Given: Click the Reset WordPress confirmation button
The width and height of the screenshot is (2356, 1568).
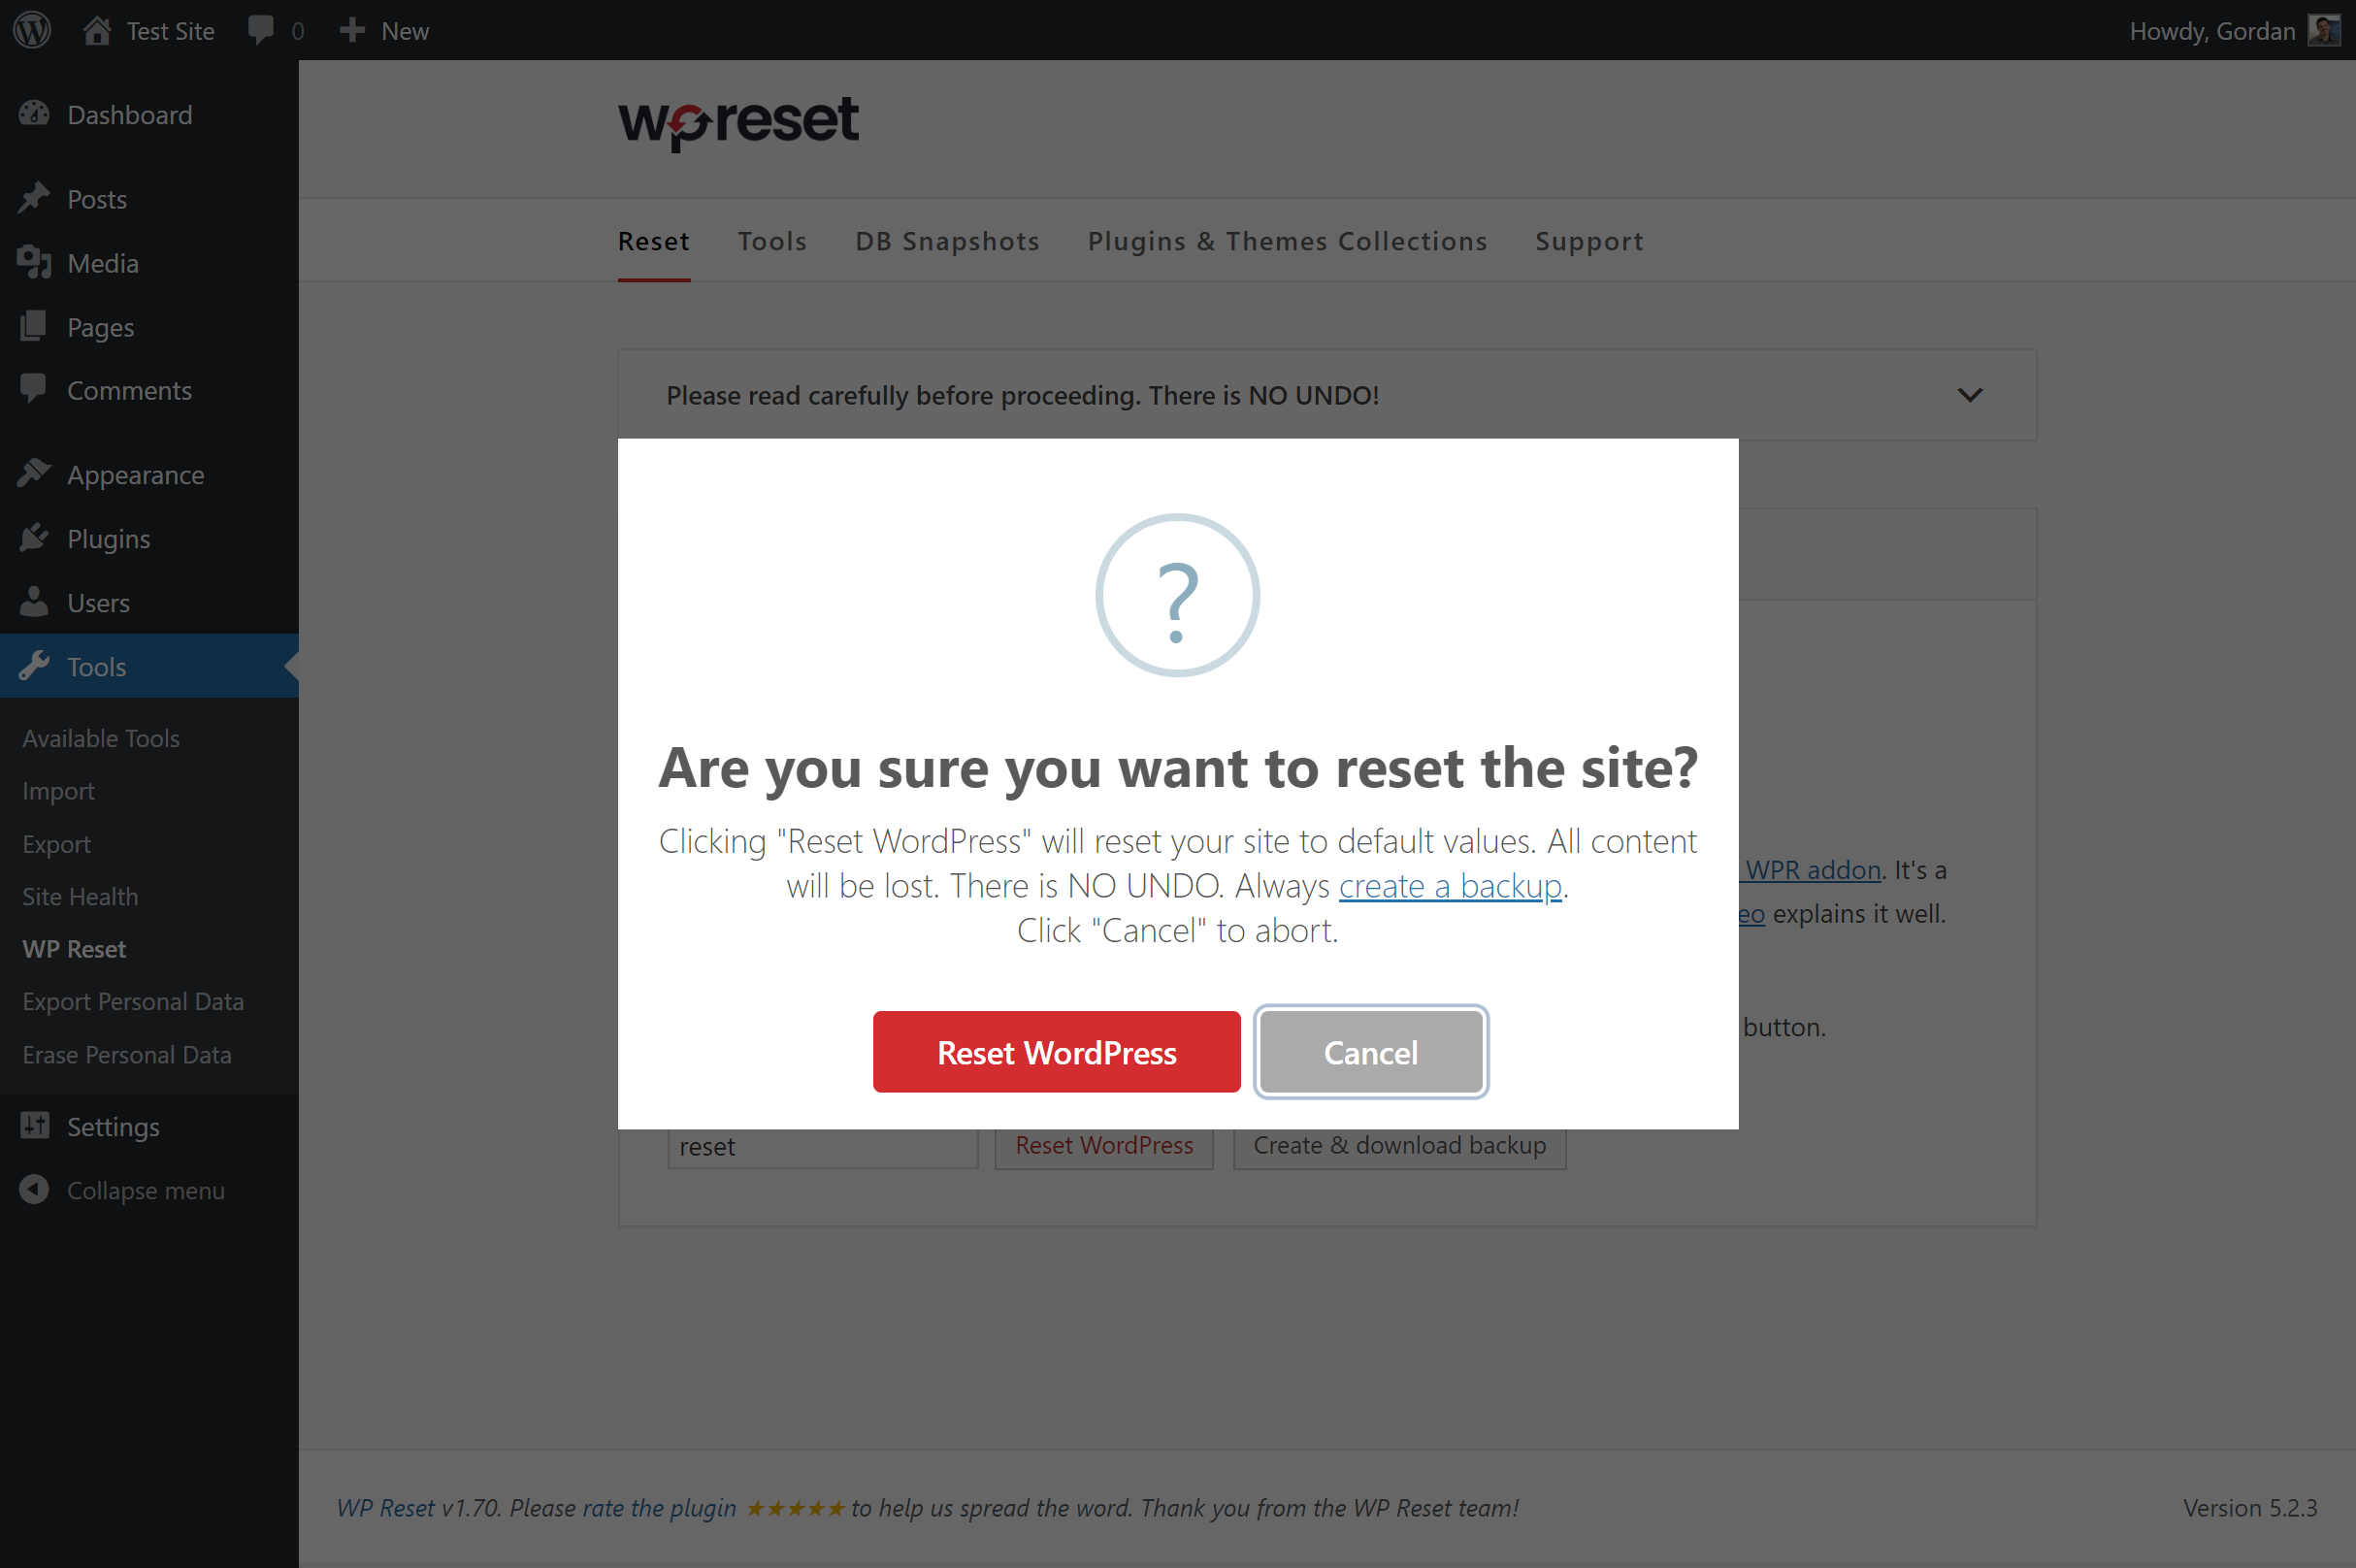Looking at the screenshot, I should click(1058, 1050).
